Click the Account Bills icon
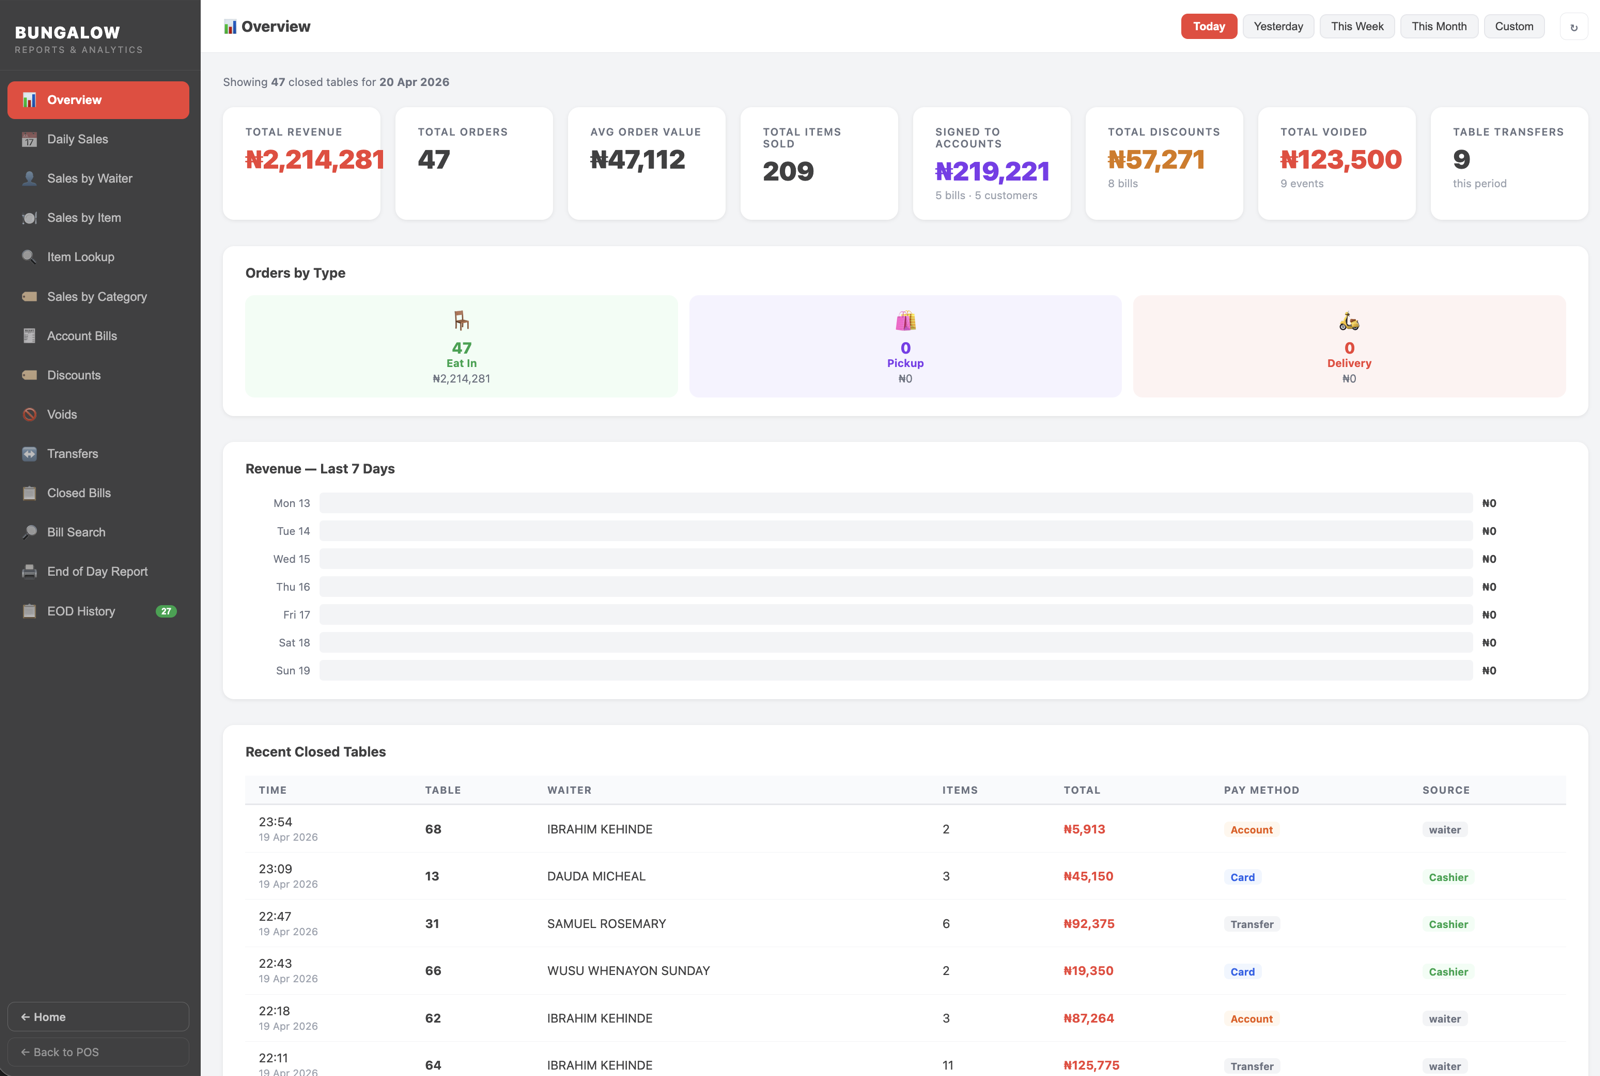This screenshot has width=1600, height=1076. click(x=29, y=336)
